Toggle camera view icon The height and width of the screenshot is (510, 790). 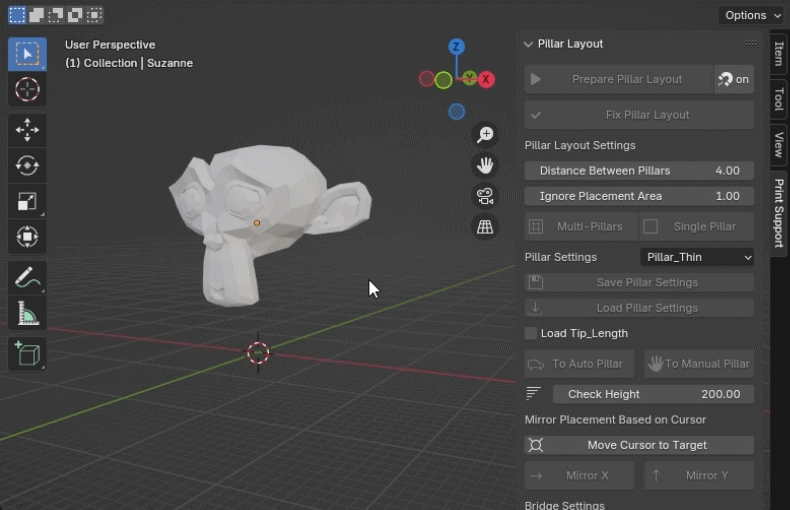tap(485, 196)
